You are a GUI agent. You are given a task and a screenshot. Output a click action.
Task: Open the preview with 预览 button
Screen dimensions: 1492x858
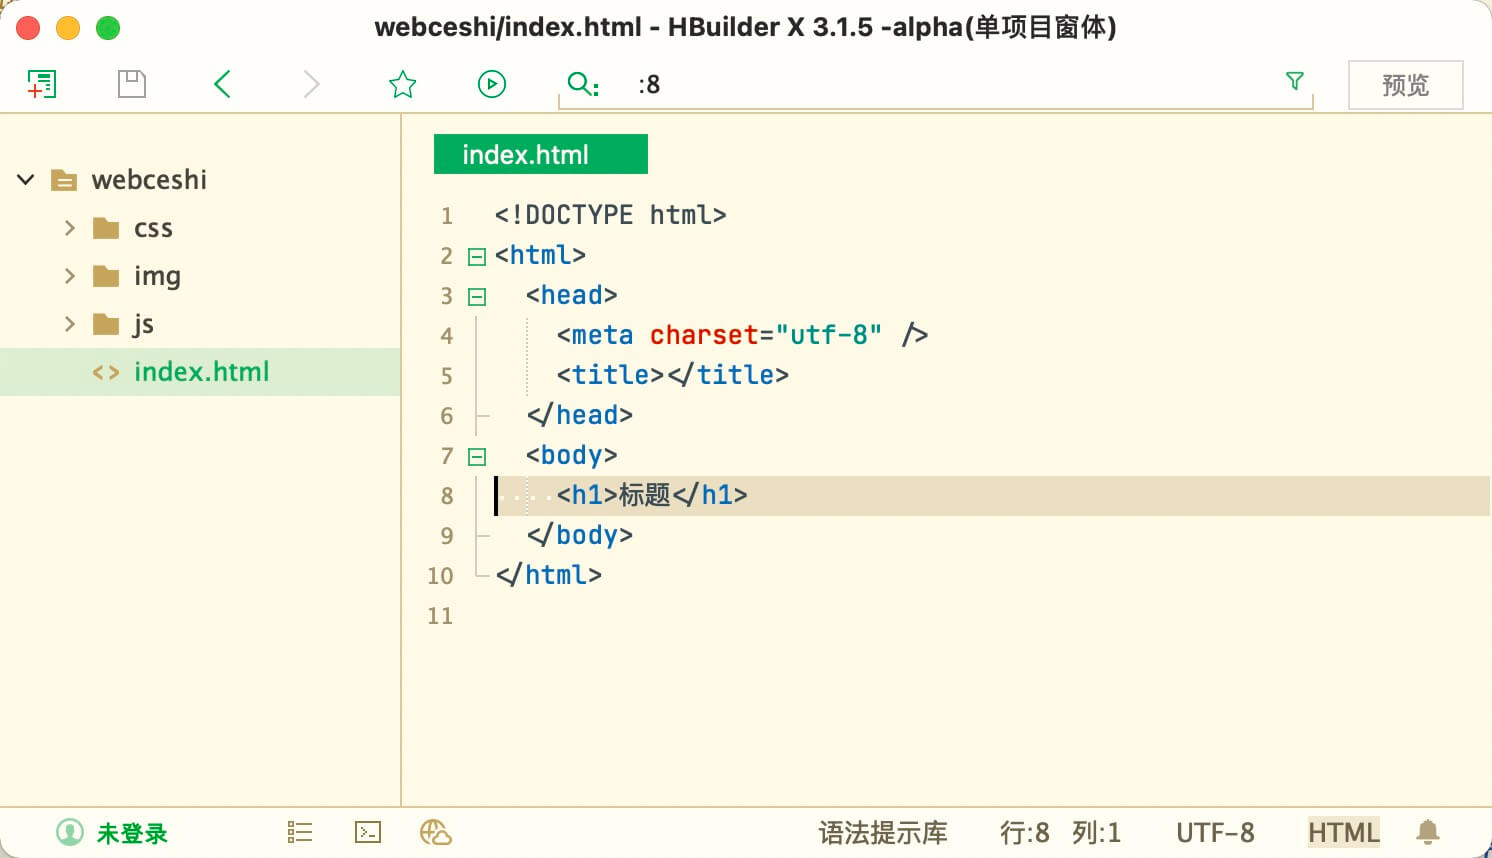pos(1405,85)
